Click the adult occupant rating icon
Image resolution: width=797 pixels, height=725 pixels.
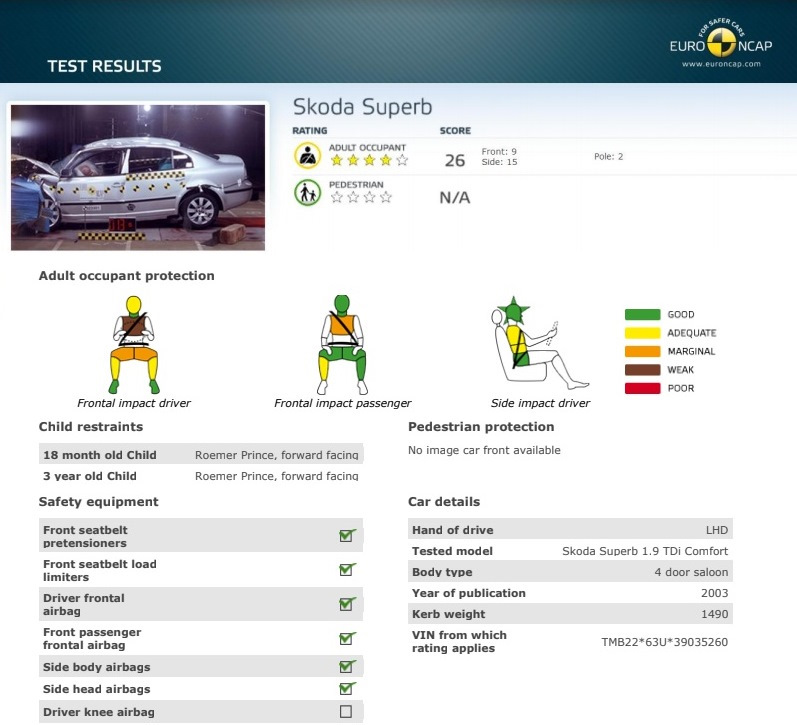coord(308,156)
